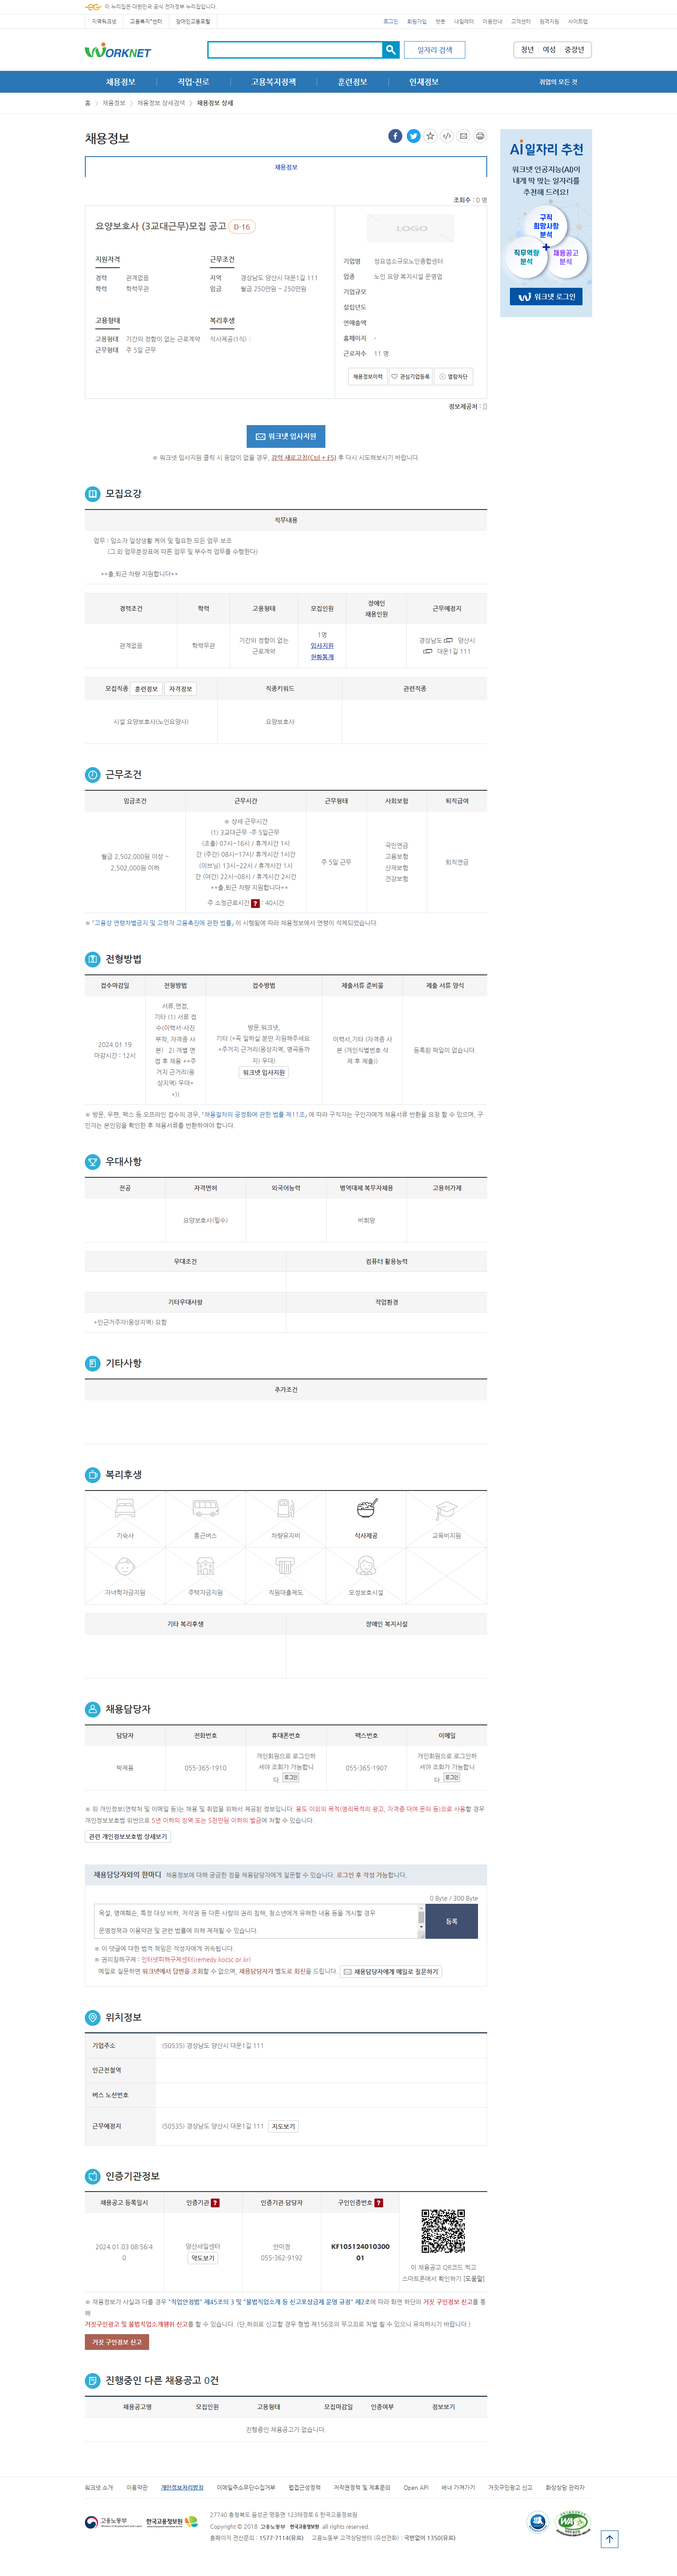Click 워크넷 로그인 in AI banner
Image resolution: width=677 pixels, height=2576 pixels.
[546, 297]
